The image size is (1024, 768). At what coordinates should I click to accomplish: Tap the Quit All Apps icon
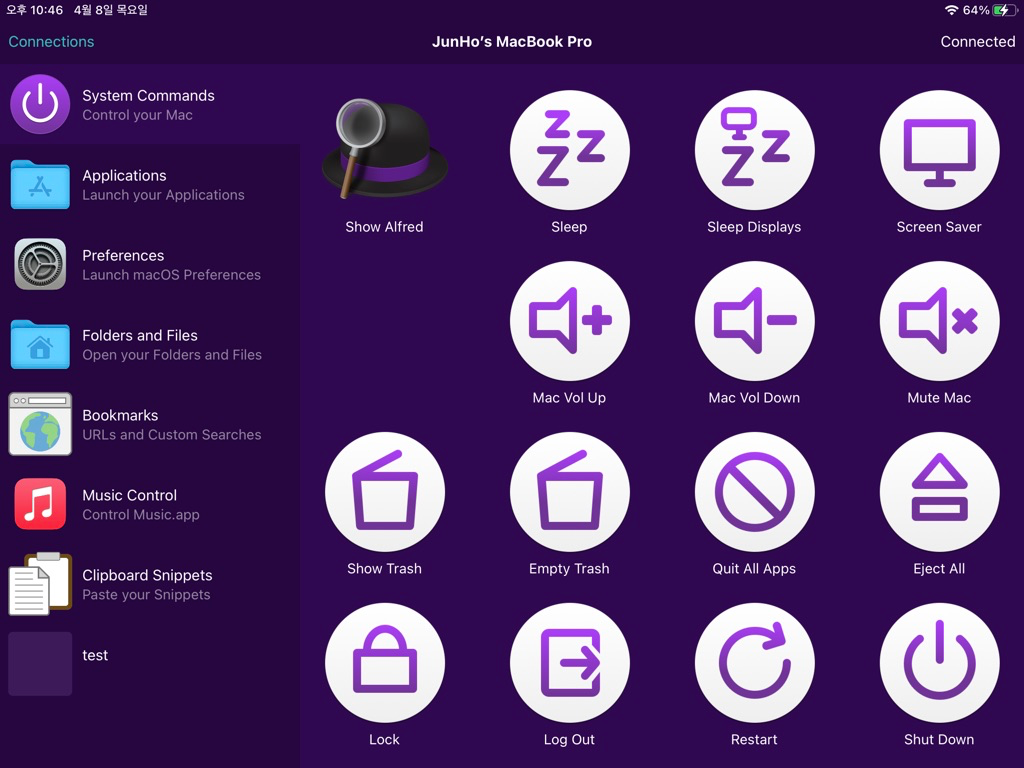(x=754, y=492)
